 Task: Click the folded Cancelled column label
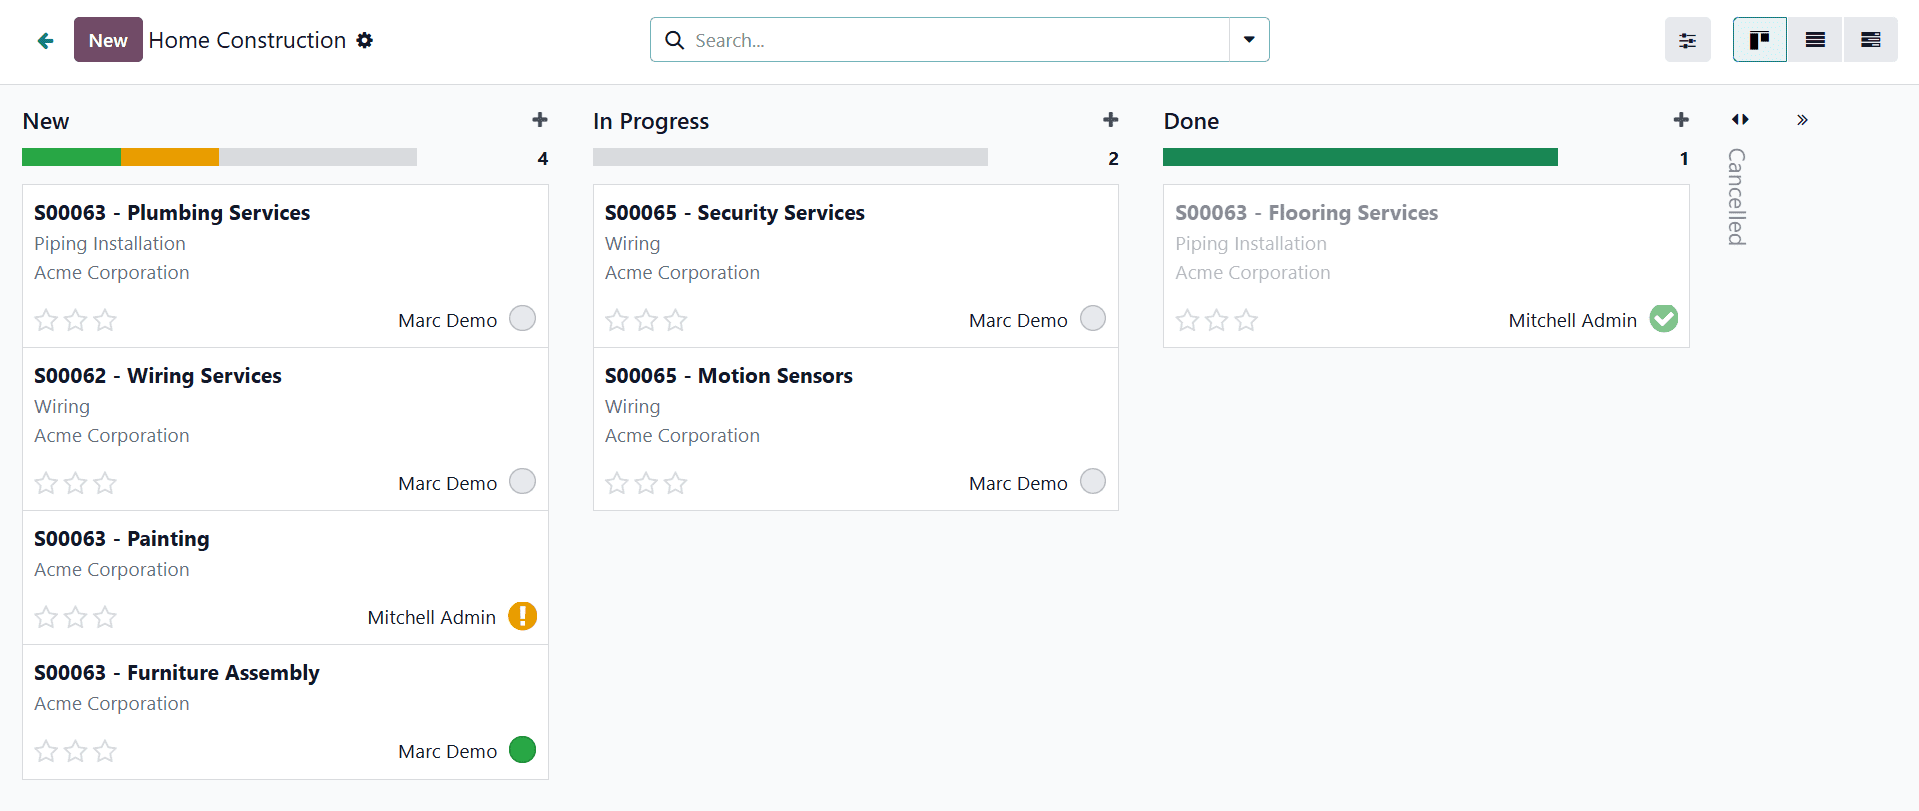coord(1737,197)
